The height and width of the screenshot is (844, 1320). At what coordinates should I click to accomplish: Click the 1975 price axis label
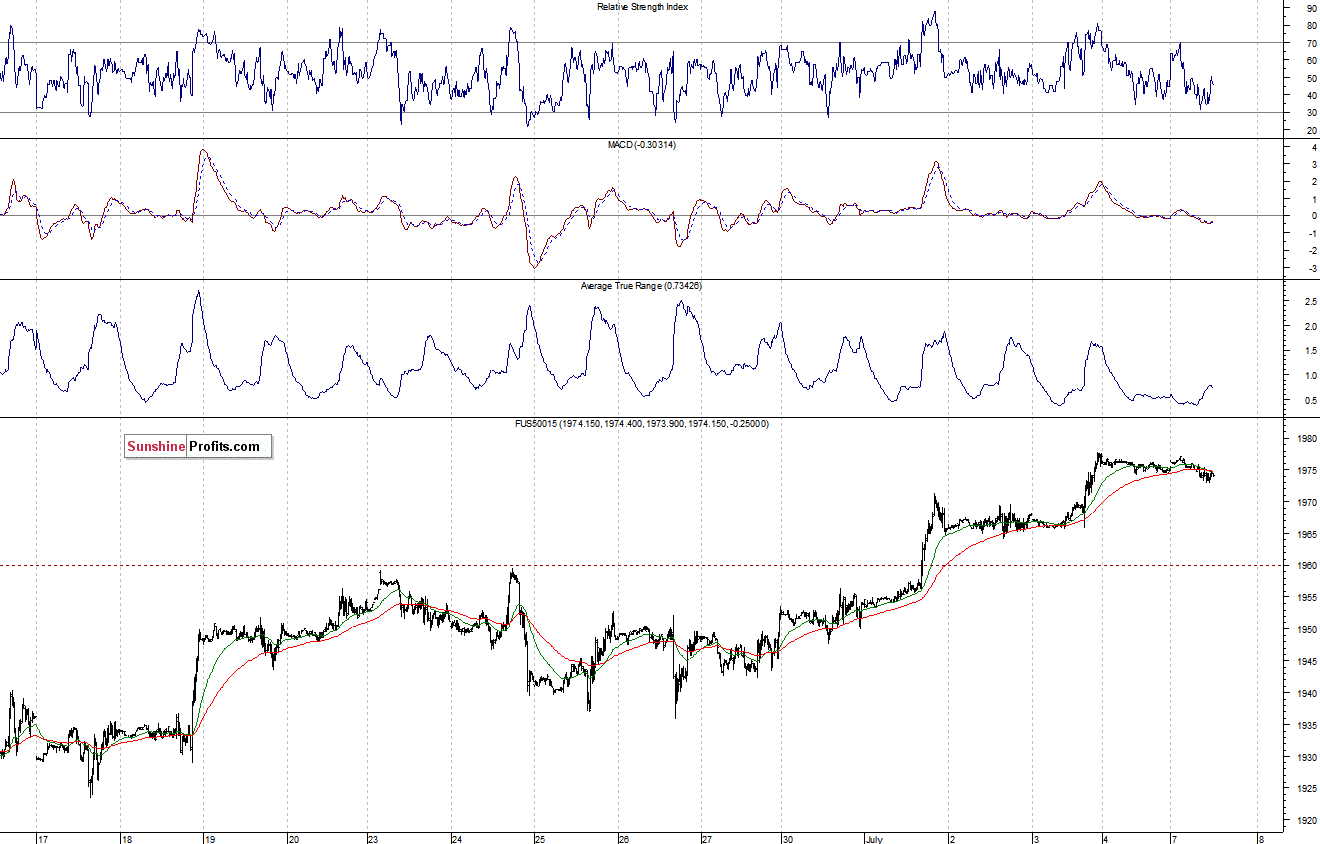click(1306, 471)
